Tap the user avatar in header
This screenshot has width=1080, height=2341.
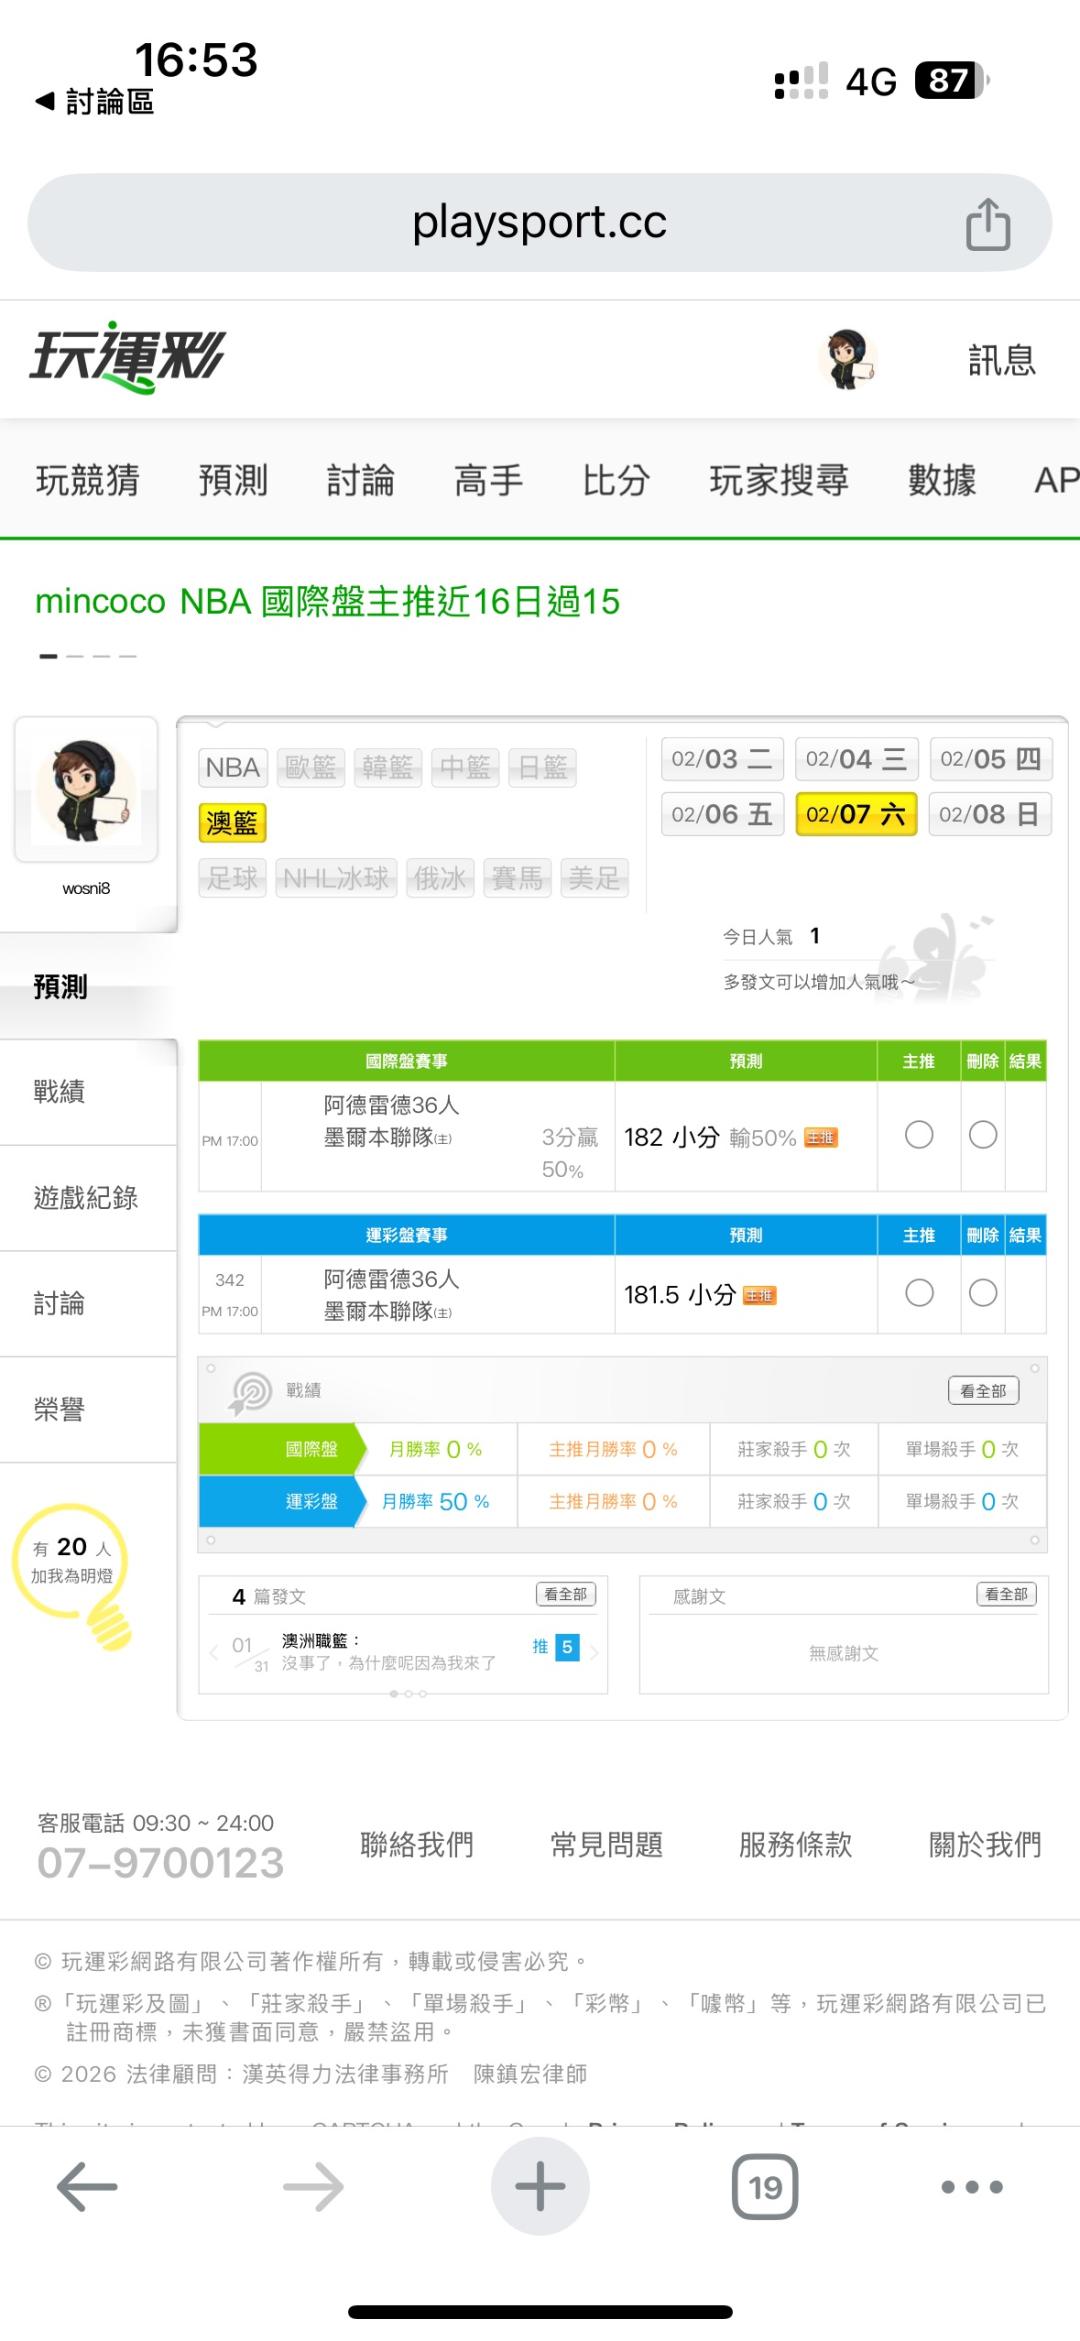click(847, 359)
